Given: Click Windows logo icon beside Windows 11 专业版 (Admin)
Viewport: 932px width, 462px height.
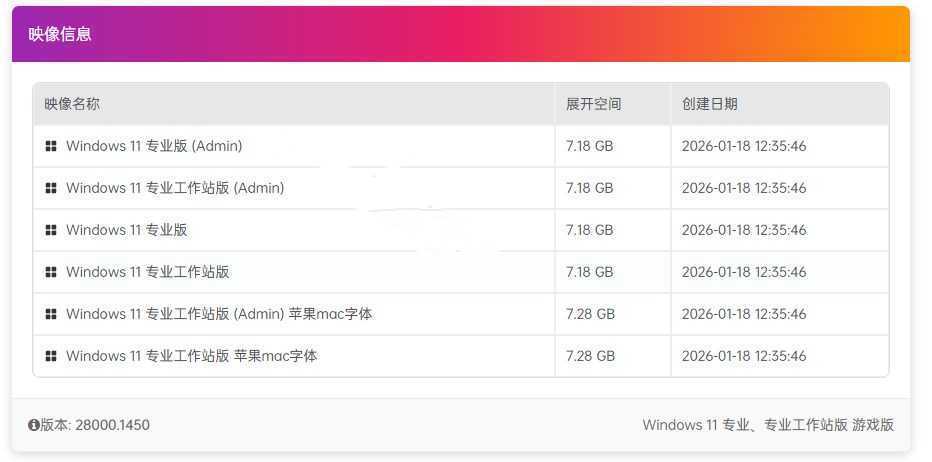Looking at the screenshot, I should coord(51,146).
